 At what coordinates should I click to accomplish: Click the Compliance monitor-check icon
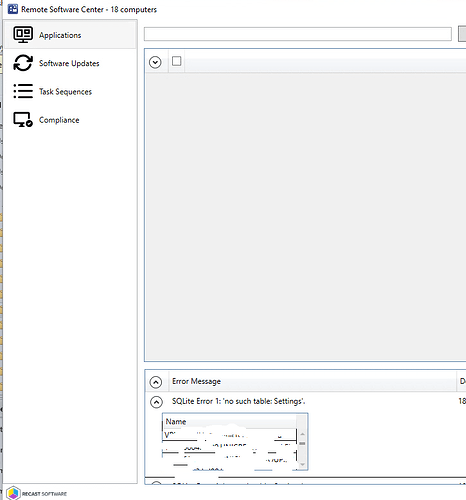coord(23,120)
